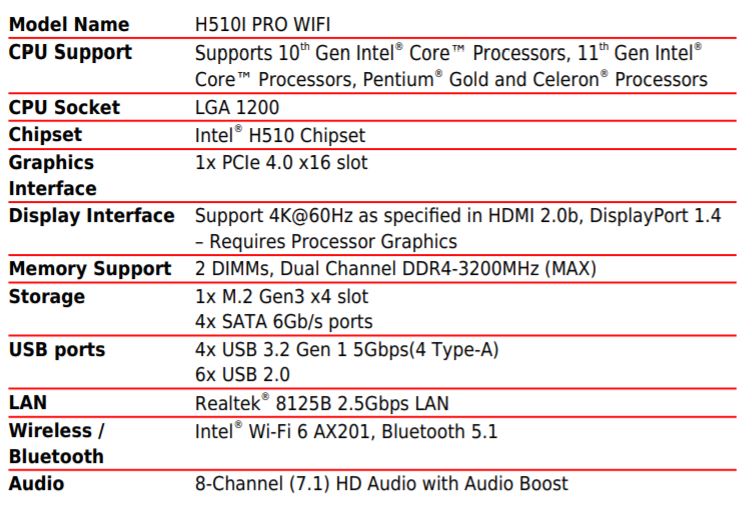
Task: Click the Graphics Interface label
Action: coord(52,175)
